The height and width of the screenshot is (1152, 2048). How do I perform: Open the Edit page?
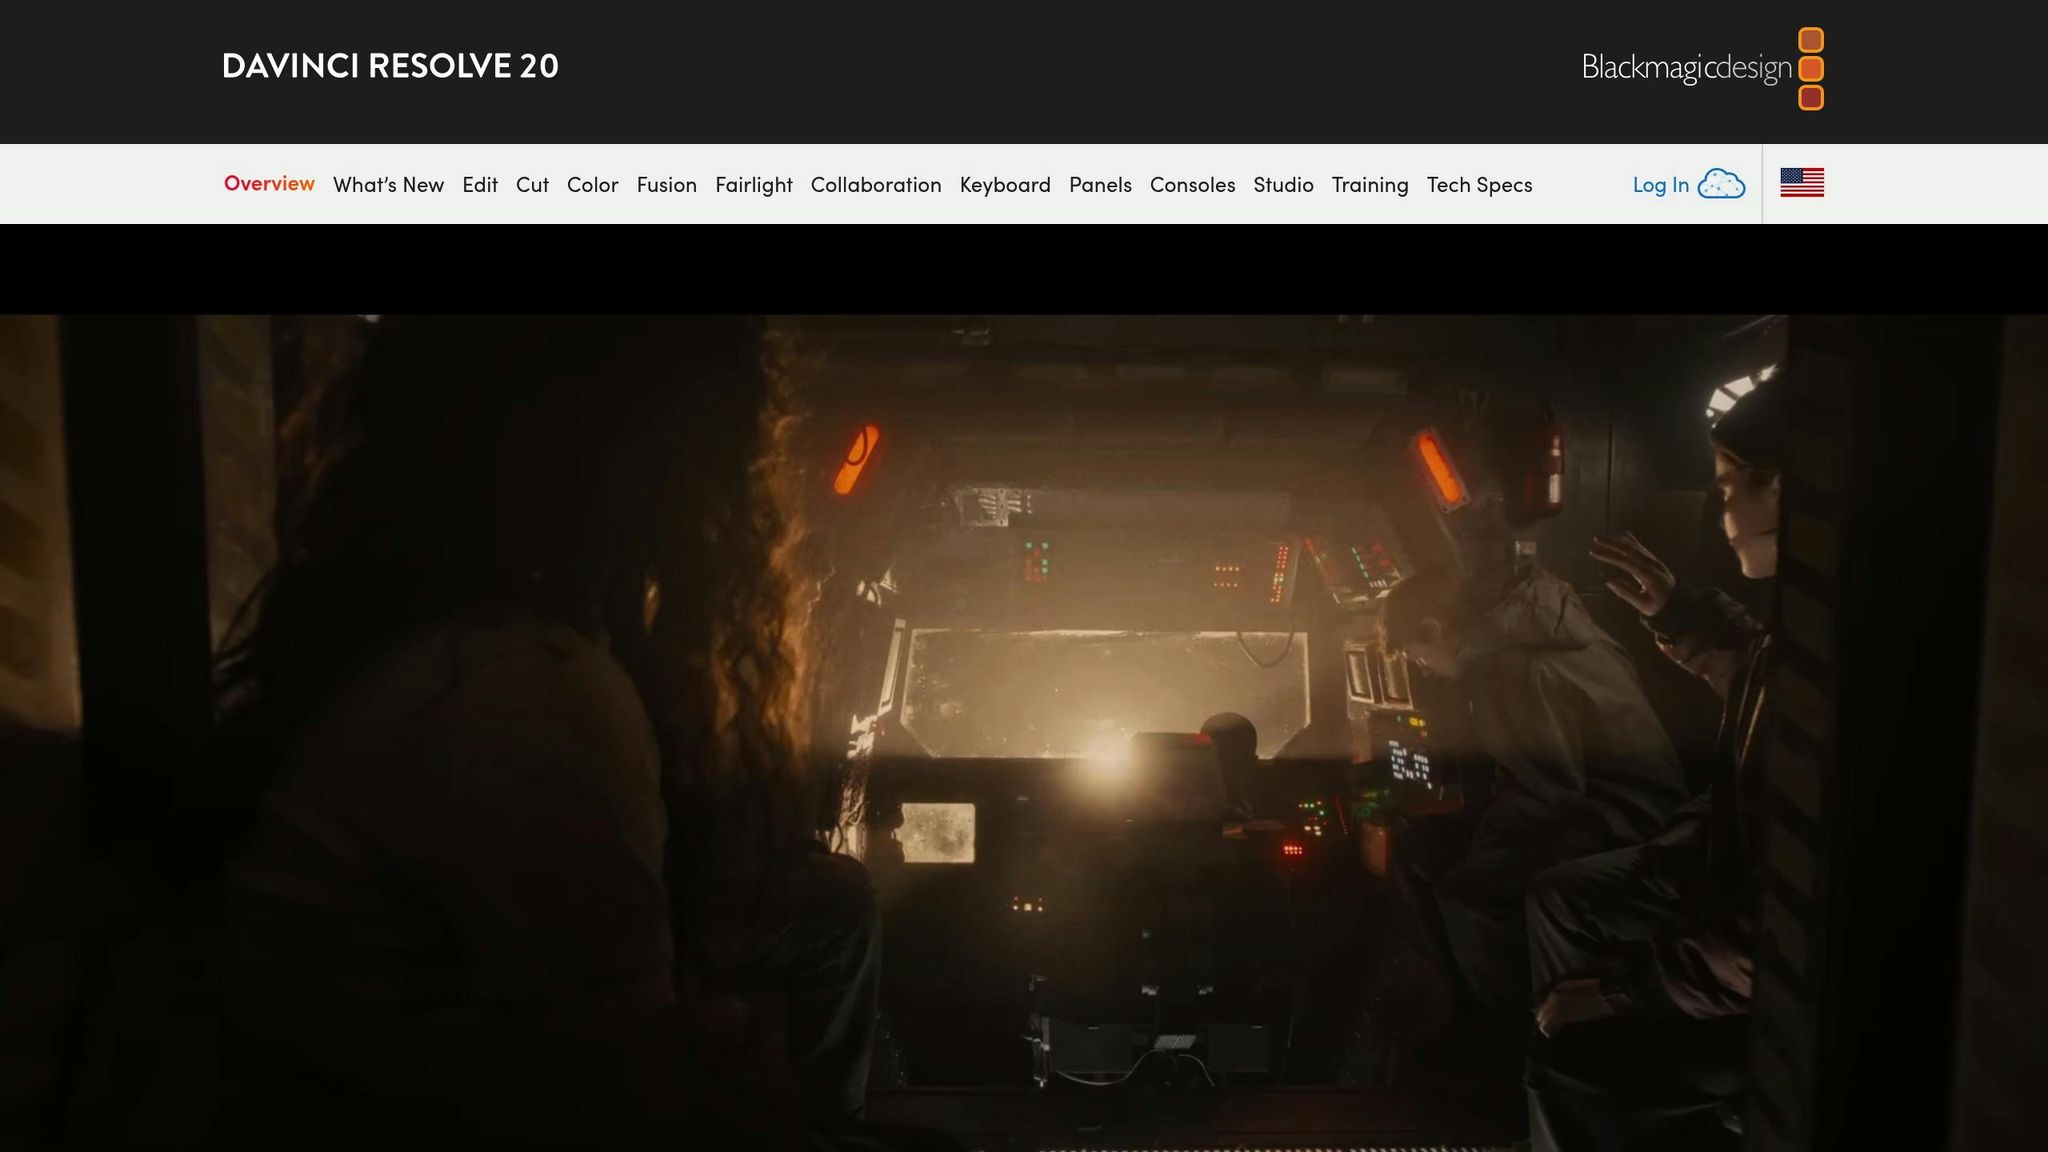[x=479, y=185]
